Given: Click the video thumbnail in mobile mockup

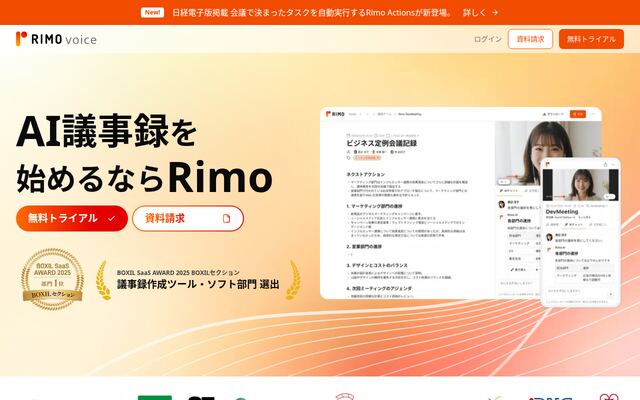Looking at the screenshot, I should coord(580,185).
